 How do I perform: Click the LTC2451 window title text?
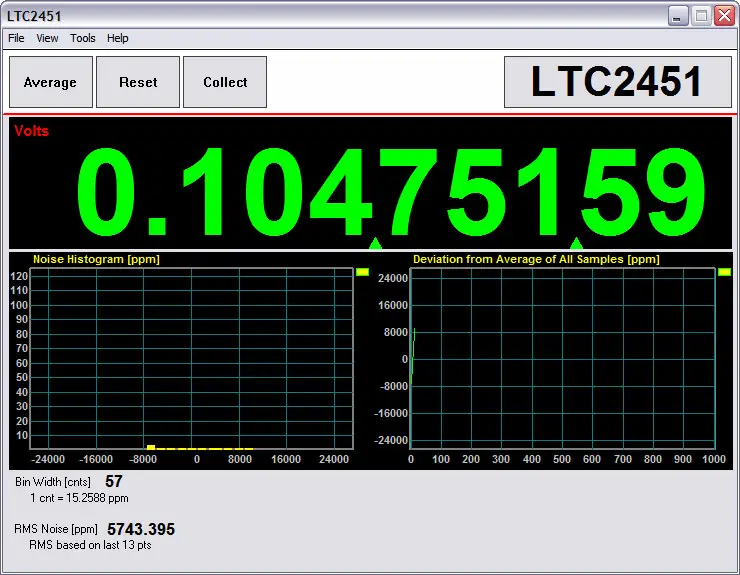click(34, 16)
